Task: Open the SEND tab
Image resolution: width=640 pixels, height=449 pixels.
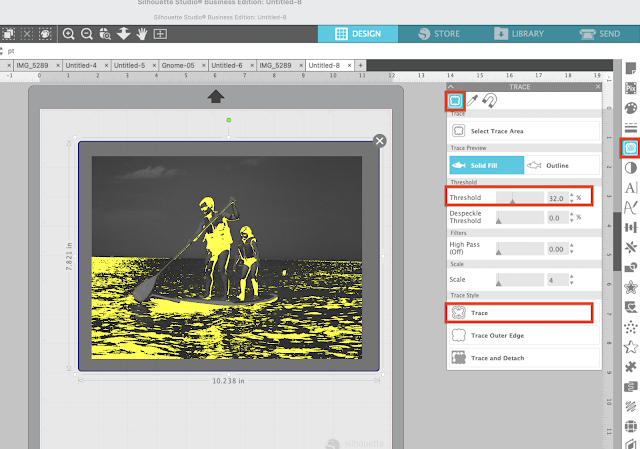Action: tap(599, 34)
